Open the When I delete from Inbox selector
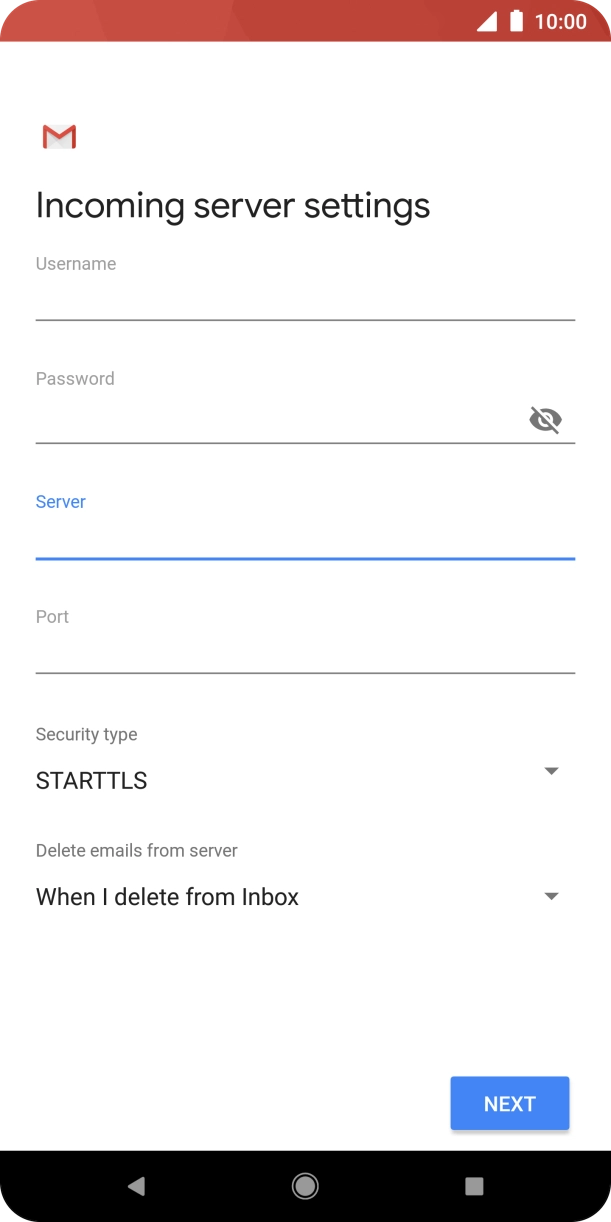 pos(168,897)
